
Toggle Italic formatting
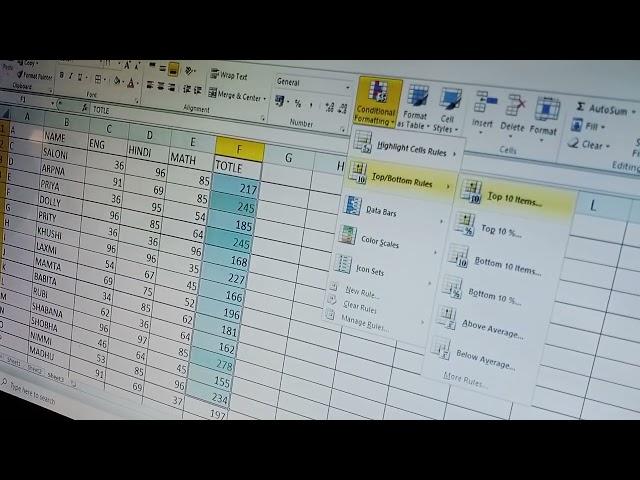(71, 76)
